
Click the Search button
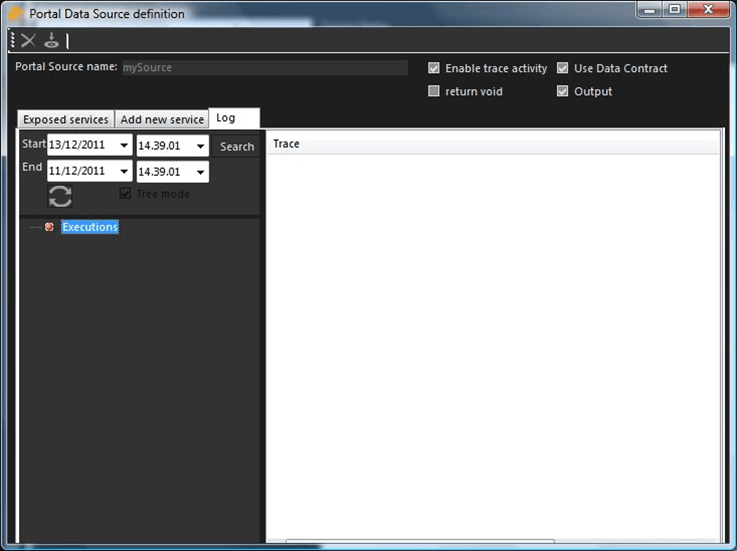click(x=236, y=147)
